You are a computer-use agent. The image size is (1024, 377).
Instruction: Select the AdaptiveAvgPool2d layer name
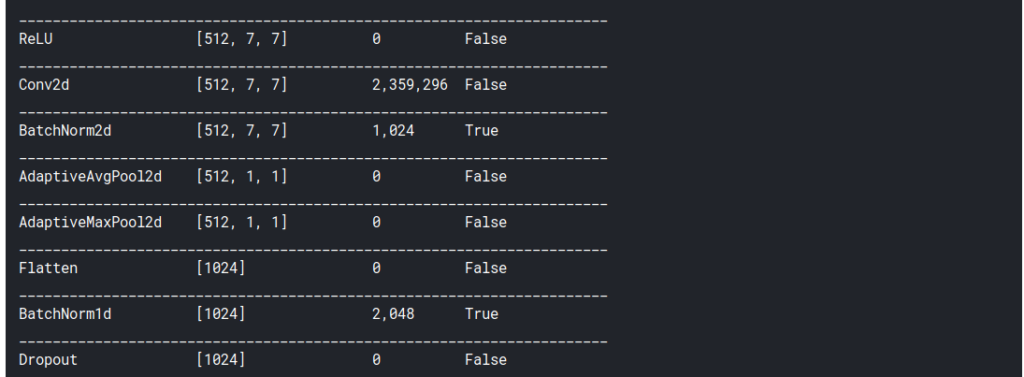pyautogui.click(x=90, y=176)
